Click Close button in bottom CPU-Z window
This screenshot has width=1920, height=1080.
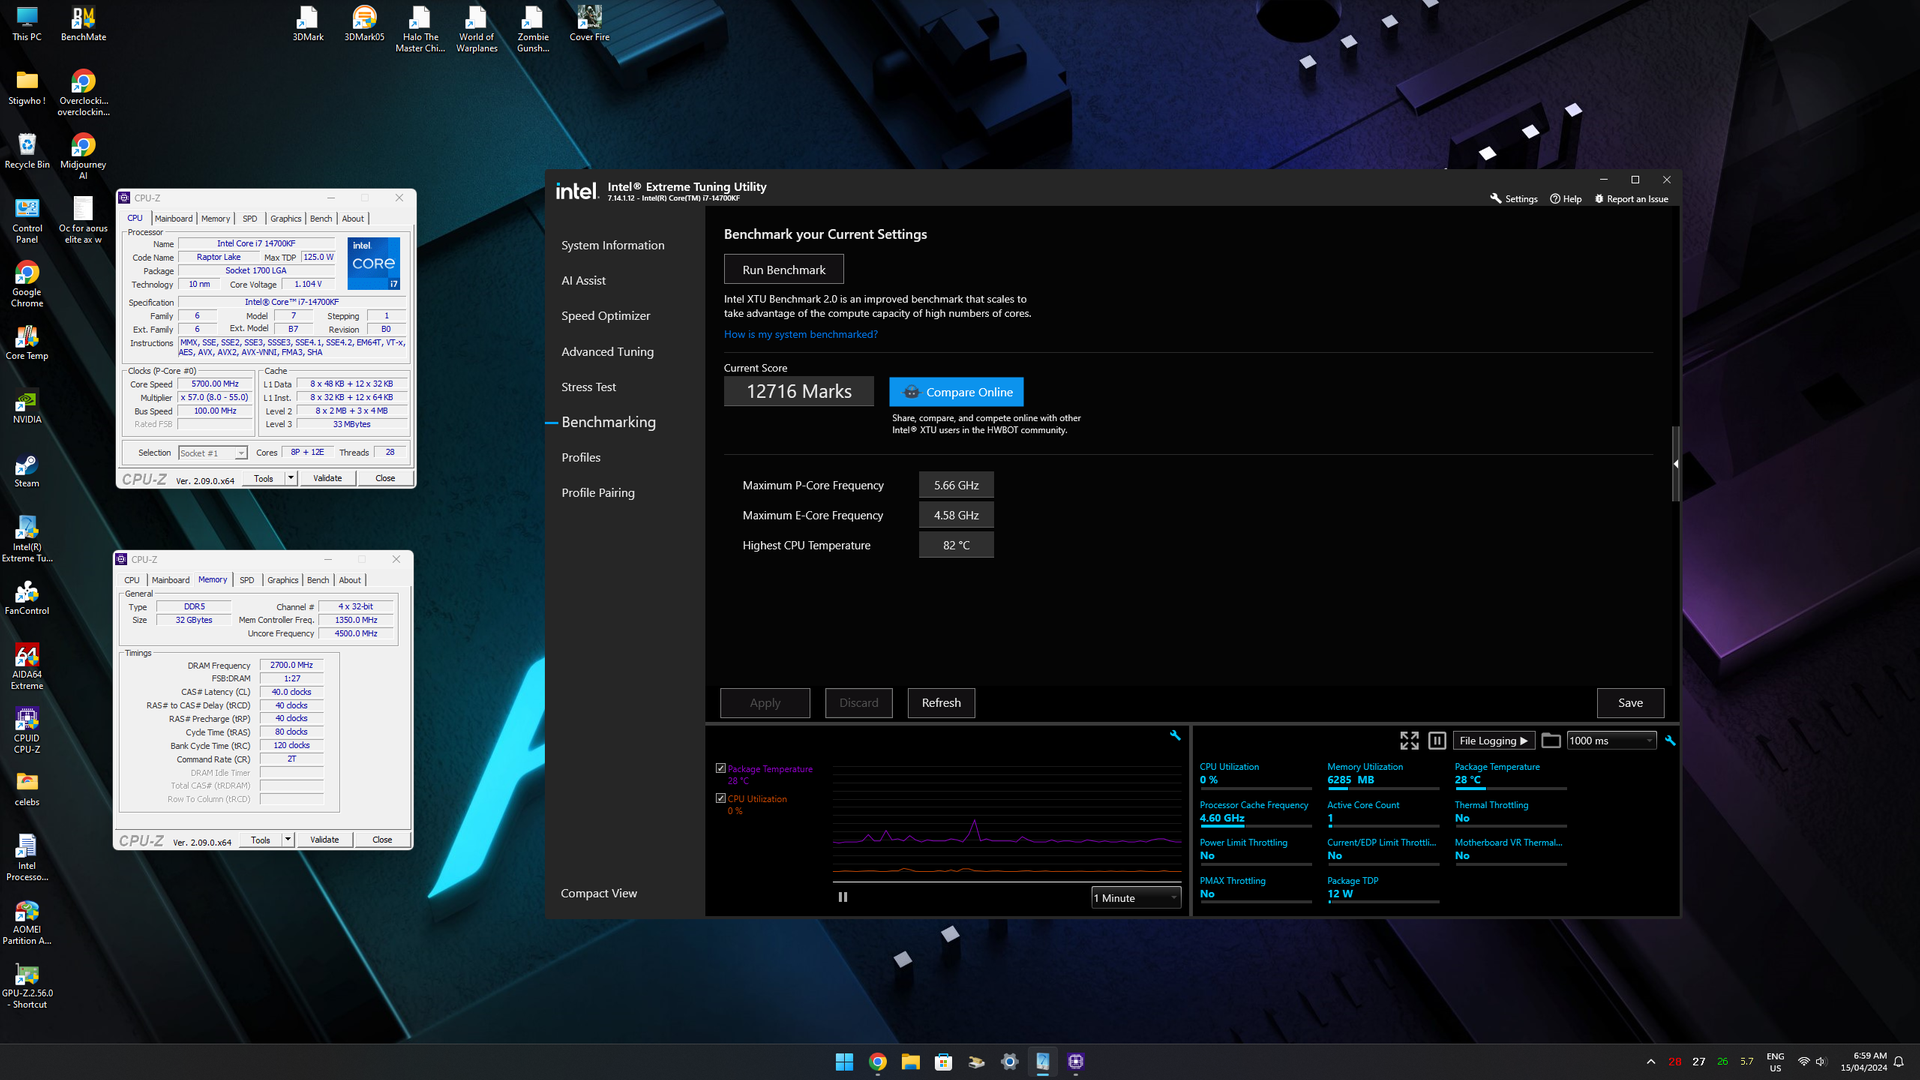click(x=382, y=840)
